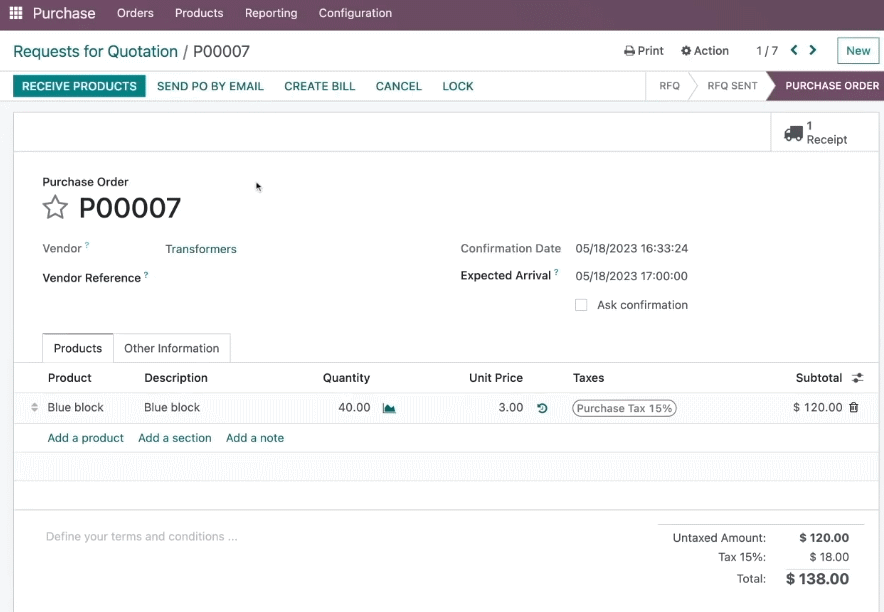
Task: Click the Print printer icon
Action: coord(629,51)
